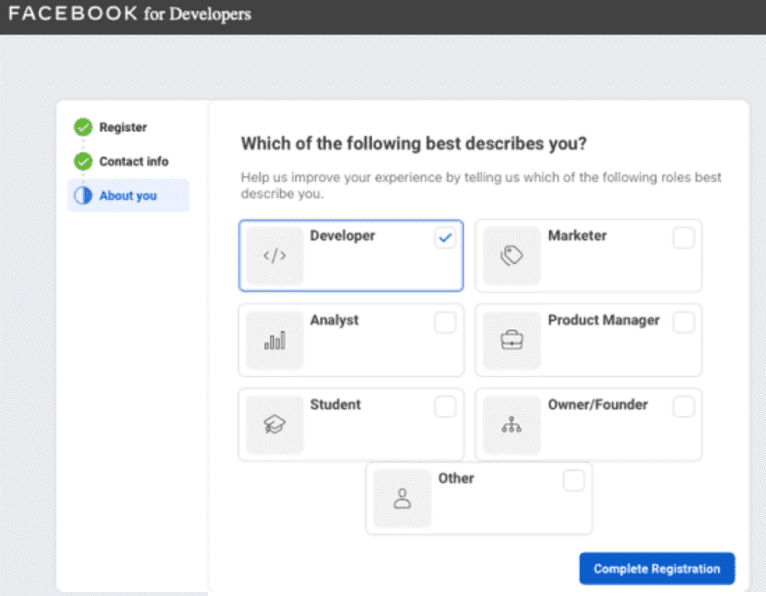Click the Owner/Founder role label
This screenshot has height=596, width=766.
click(597, 404)
